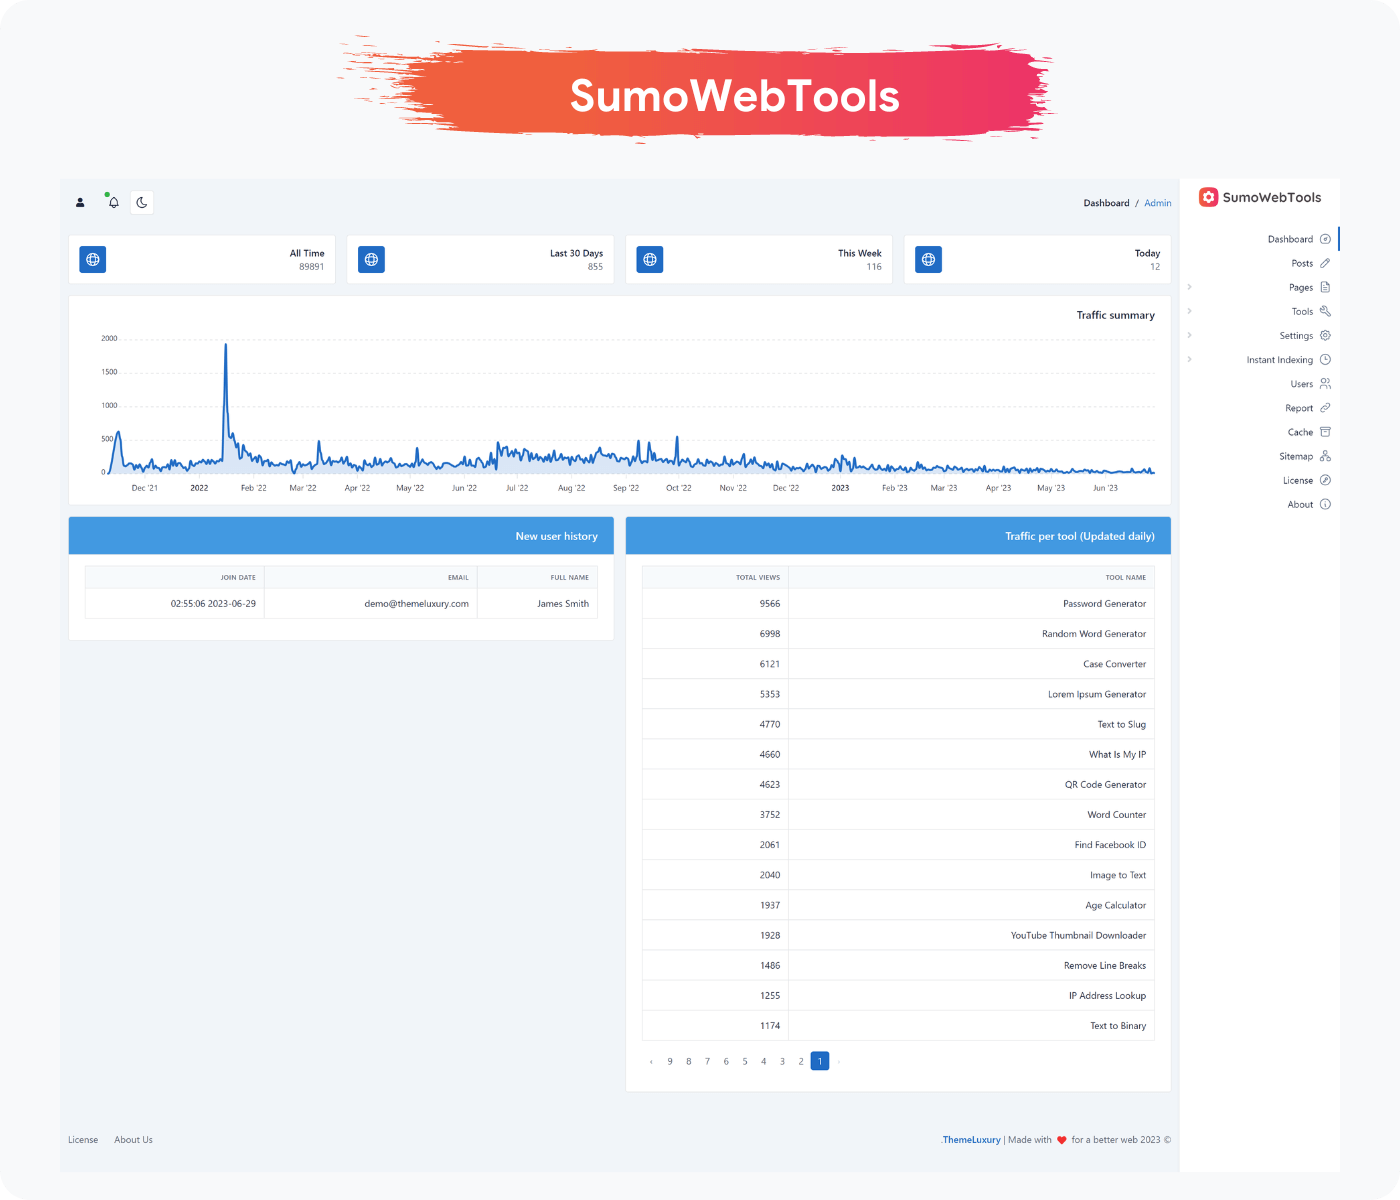Click the globe icon on the All Time card
This screenshot has width=1400, height=1200.
pyautogui.click(x=93, y=259)
